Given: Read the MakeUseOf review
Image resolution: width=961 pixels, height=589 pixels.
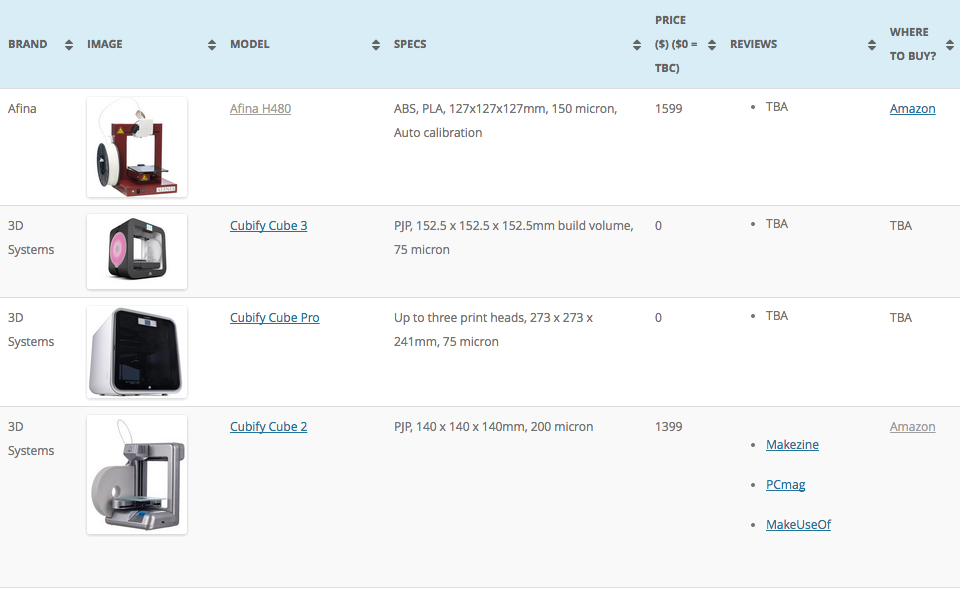Looking at the screenshot, I should pyautogui.click(x=799, y=524).
